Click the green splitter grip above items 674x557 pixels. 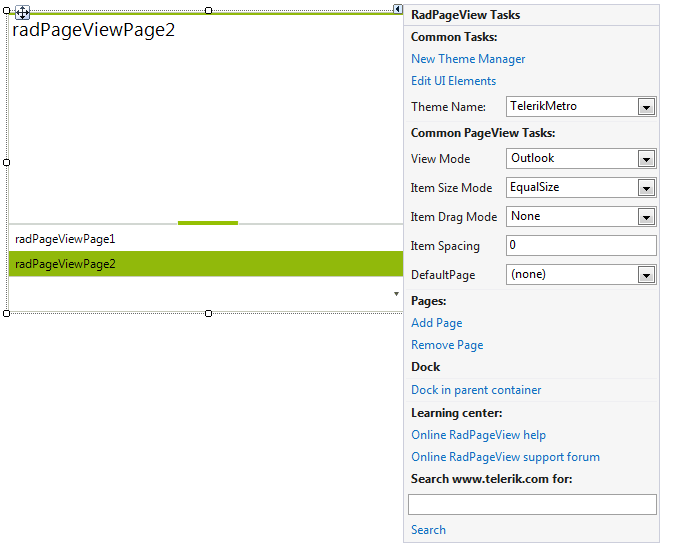tap(208, 223)
